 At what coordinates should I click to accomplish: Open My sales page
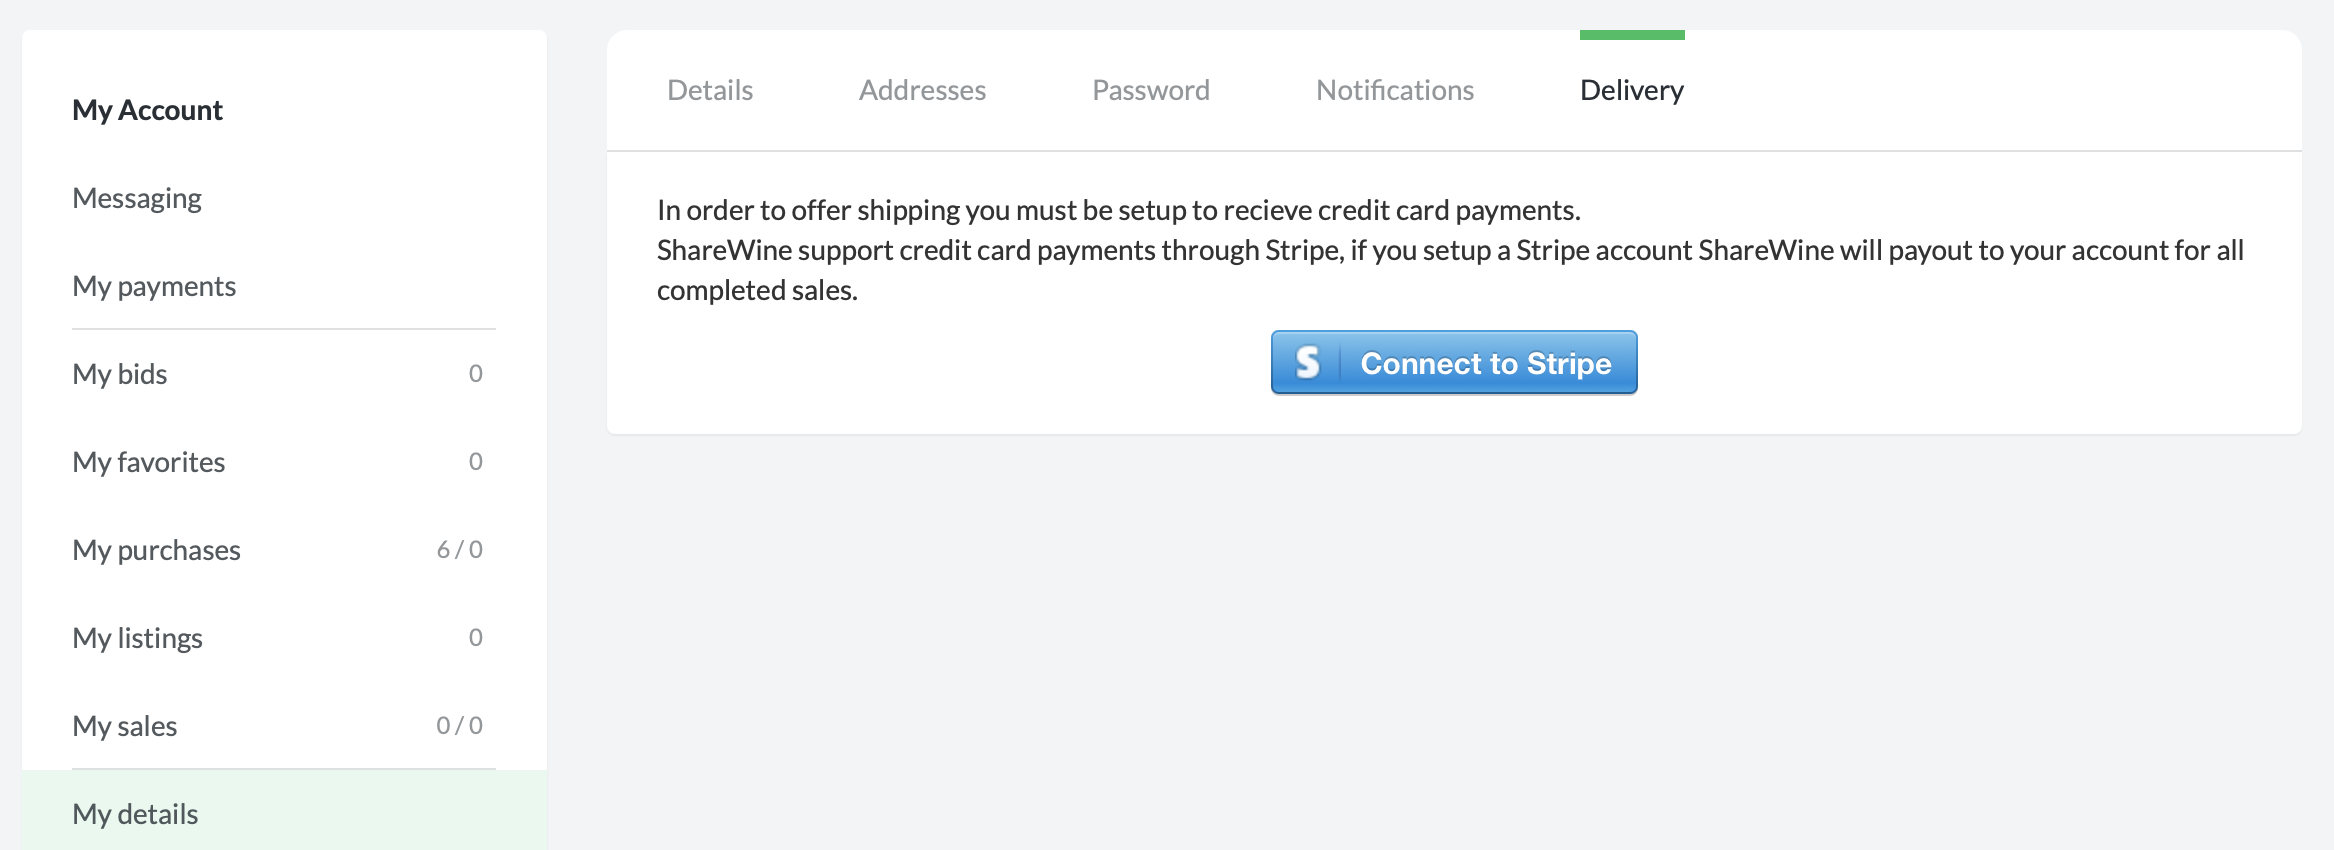(125, 726)
